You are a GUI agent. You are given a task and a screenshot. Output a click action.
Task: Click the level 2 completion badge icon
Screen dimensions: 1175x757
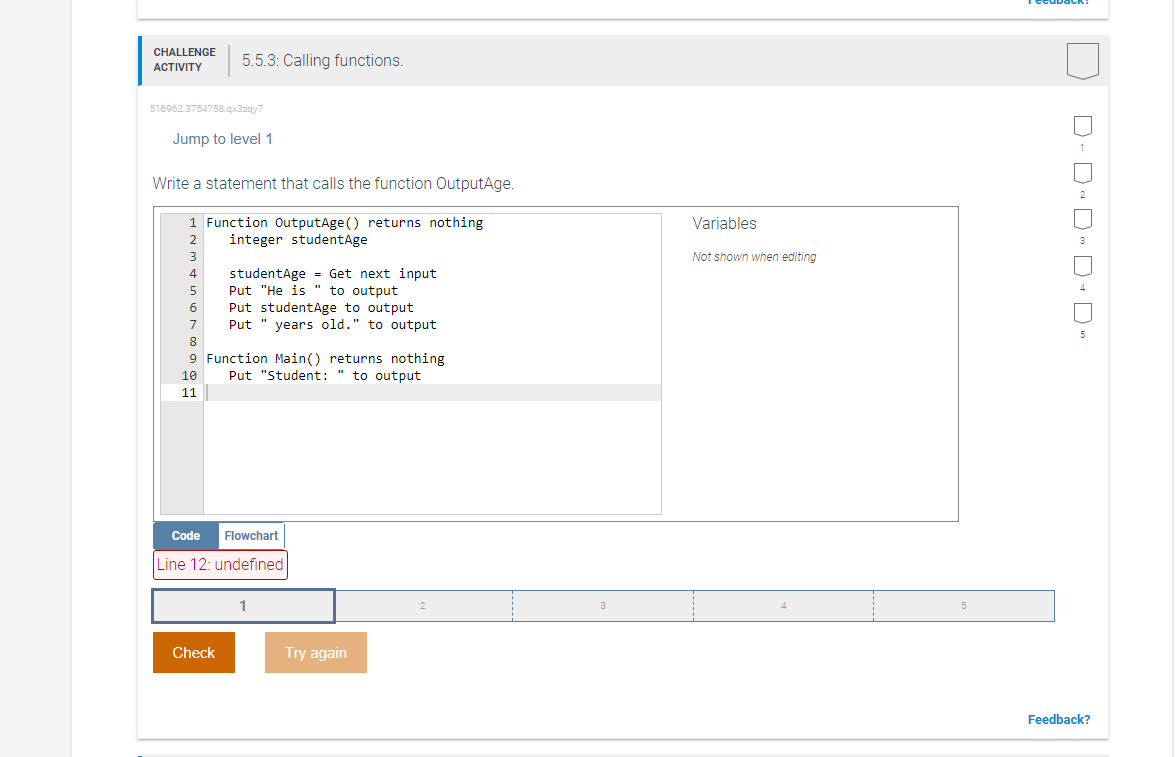pyautogui.click(x=1083, y=173)
